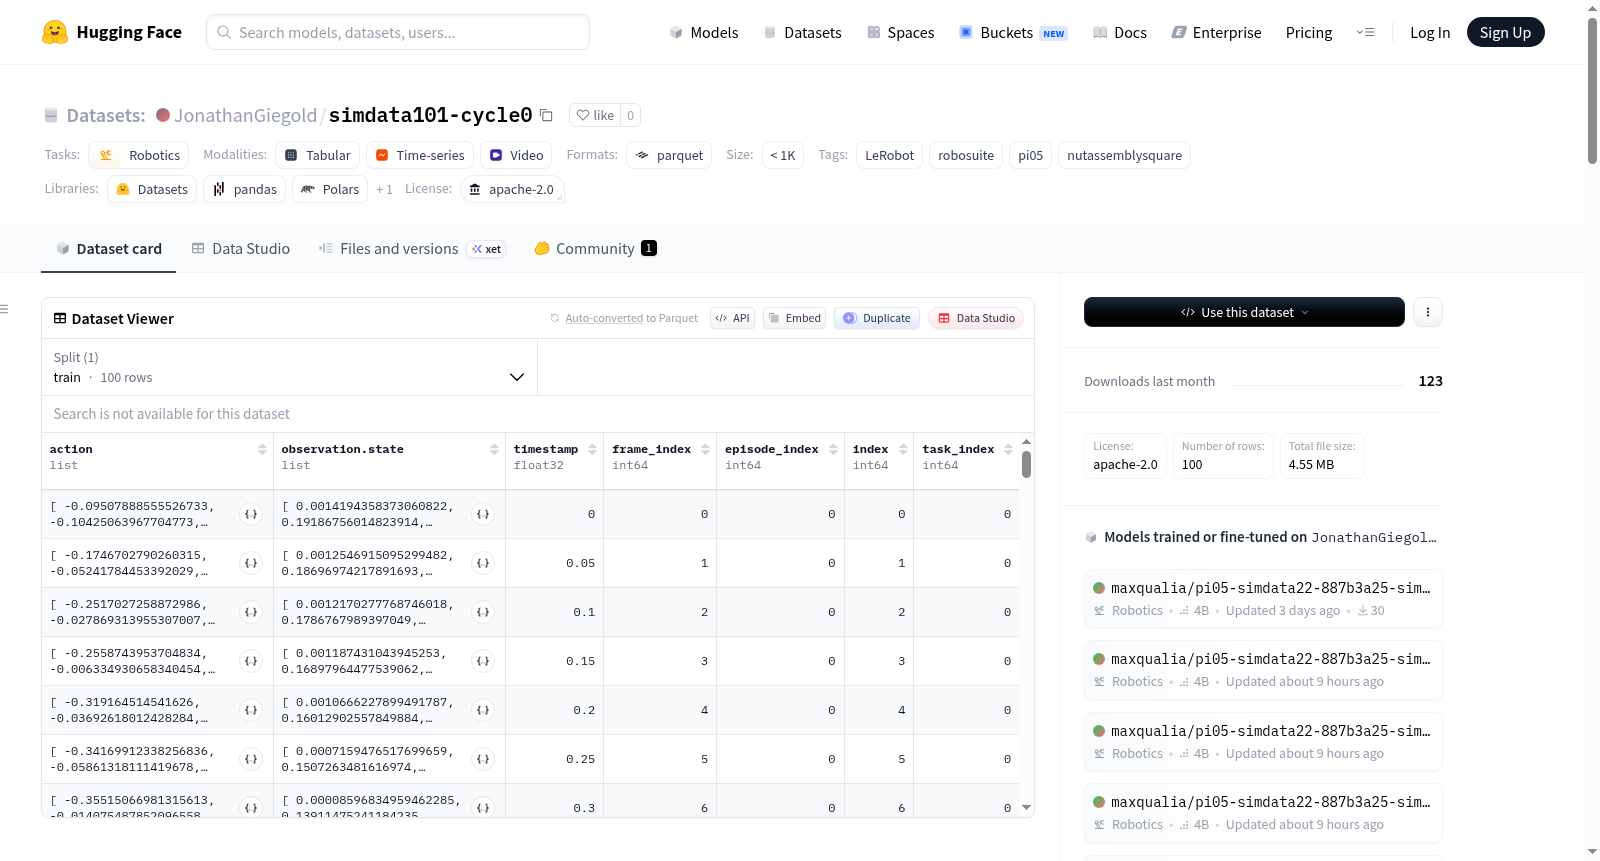Click the JonathanGiegold avatar icon

point(163,115)
